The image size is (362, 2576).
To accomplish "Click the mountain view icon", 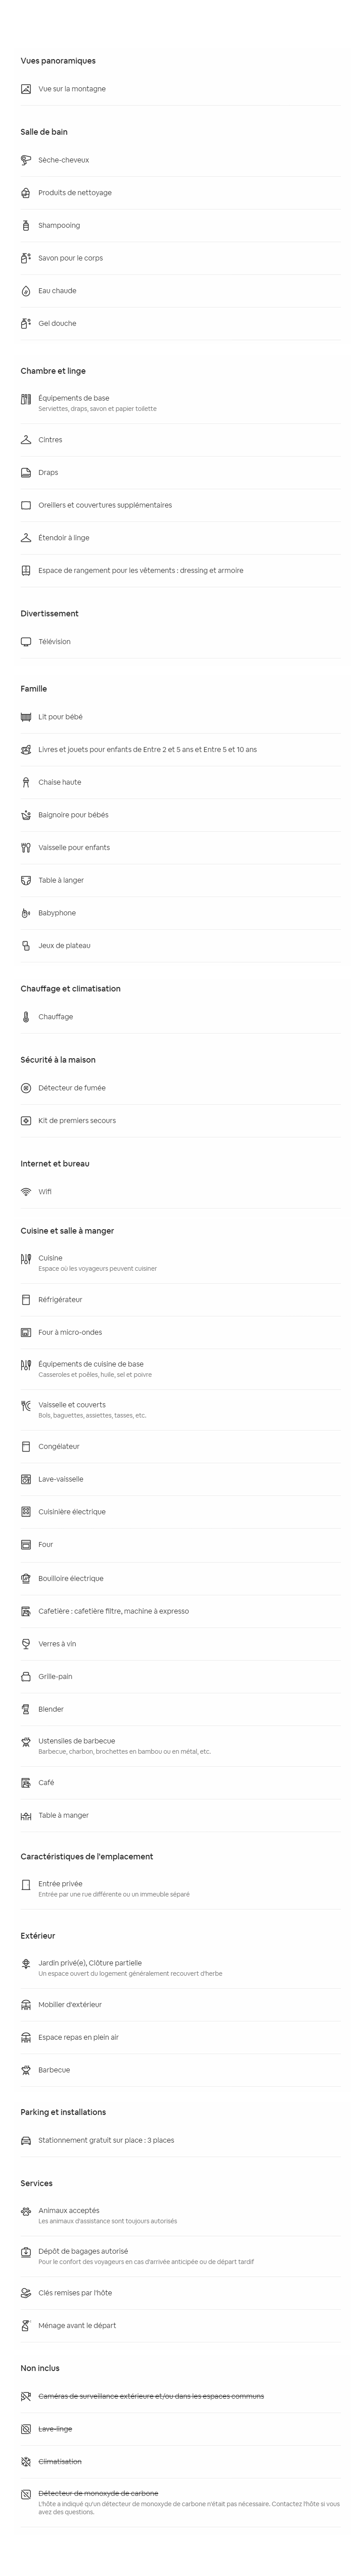I will (x=26, y=89).
